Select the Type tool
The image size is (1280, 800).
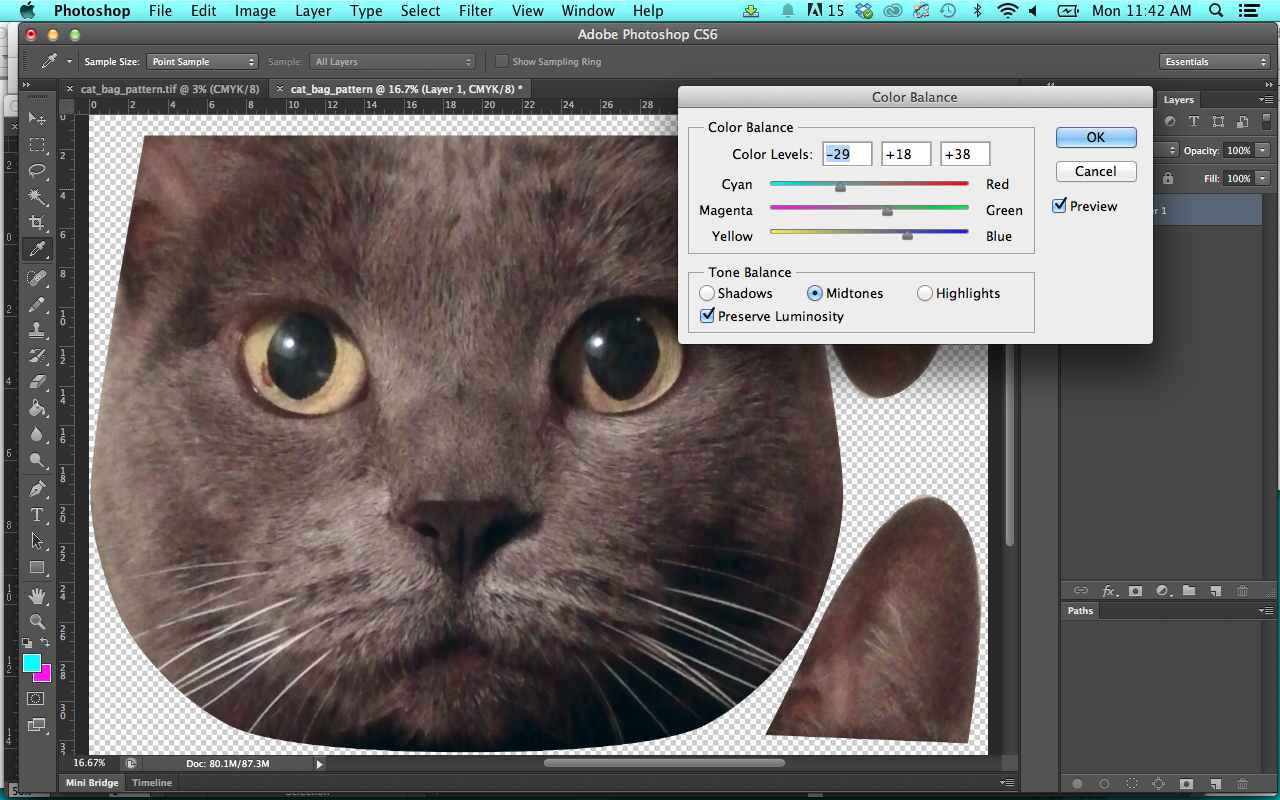36,515
